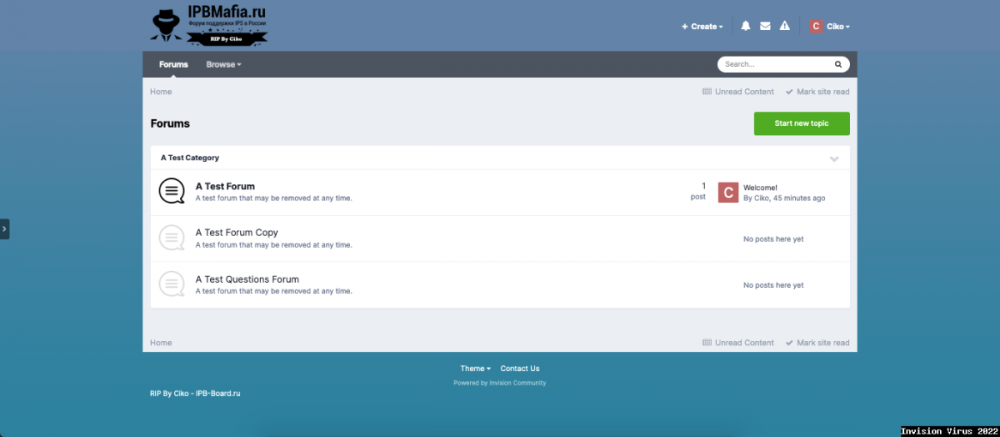
Task: Click the reports warning triangle icon
Action: 785,26
